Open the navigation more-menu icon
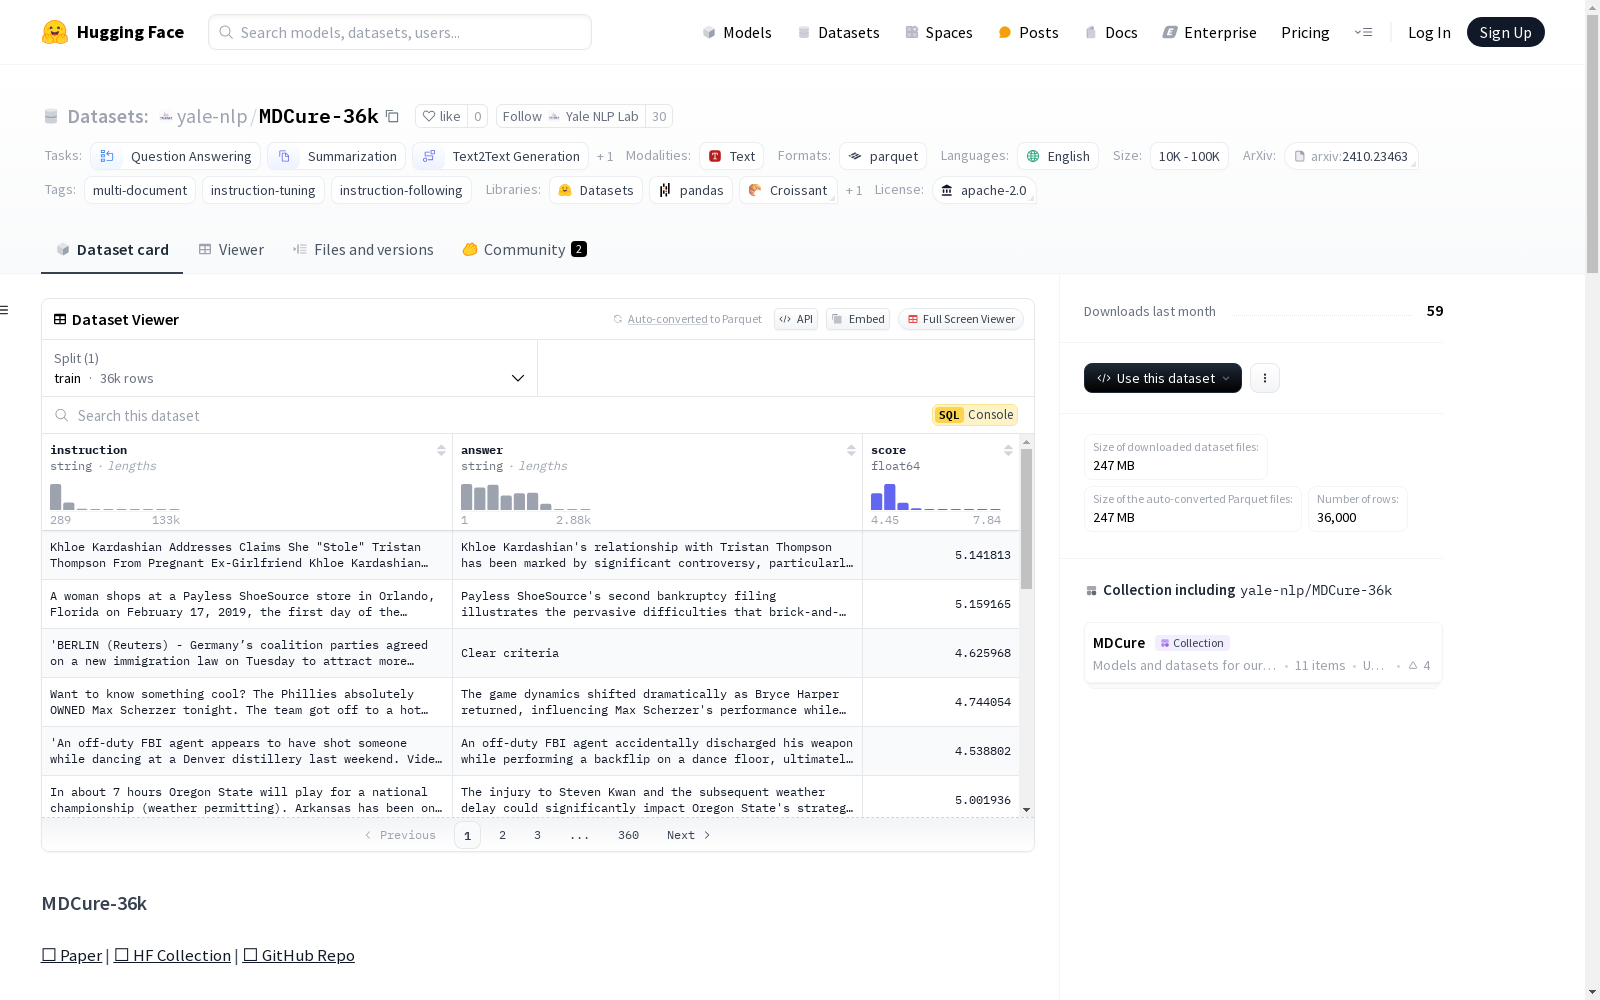The image size is (1600, 1000). [x=1363, y=32]
